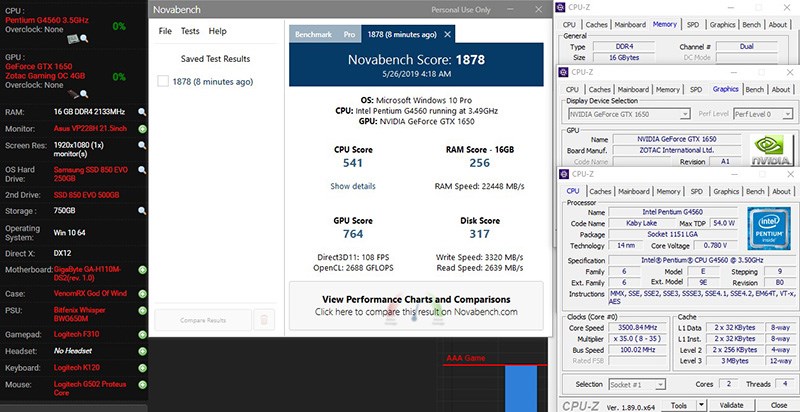Image resolution: width=800 pixels, height=412 pixels.
Task: Click the magnifier icon under the CPU entry
Action: pyautogui.click(x=84, y=38)
